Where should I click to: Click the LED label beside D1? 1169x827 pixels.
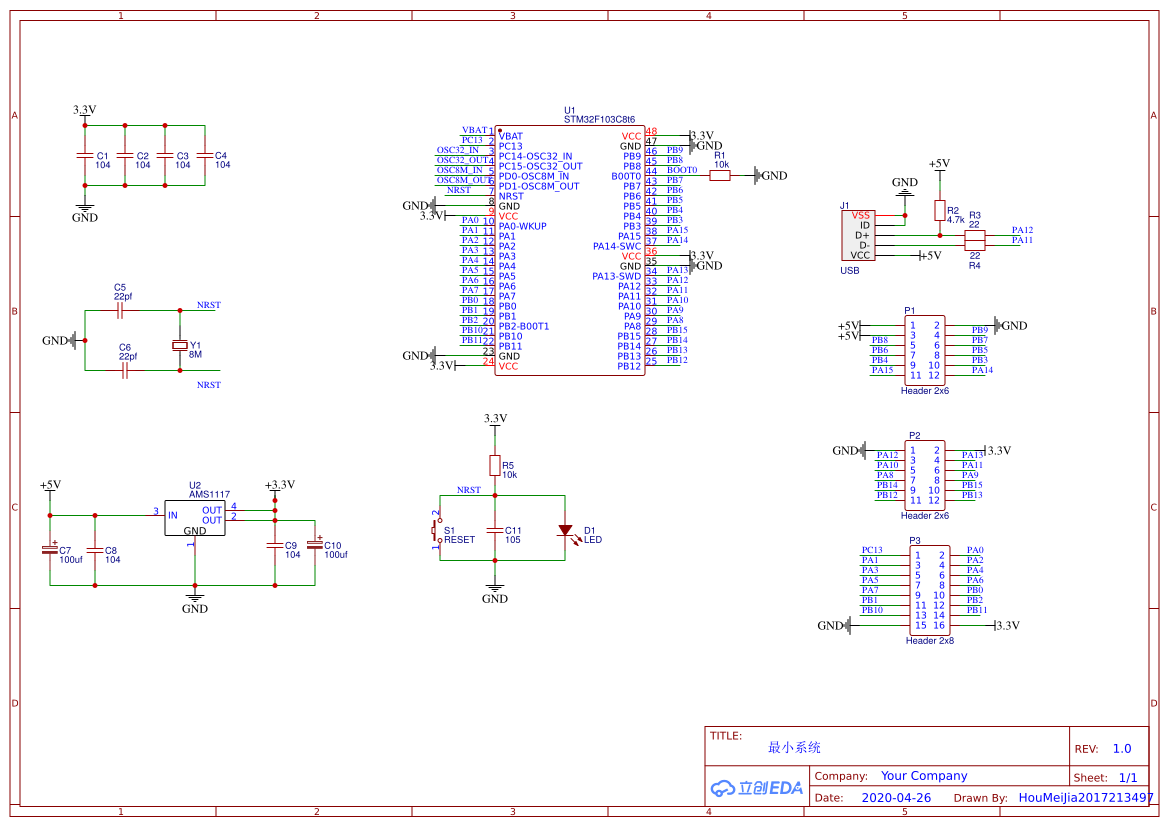pyautogui.click(x=593, y=540)
